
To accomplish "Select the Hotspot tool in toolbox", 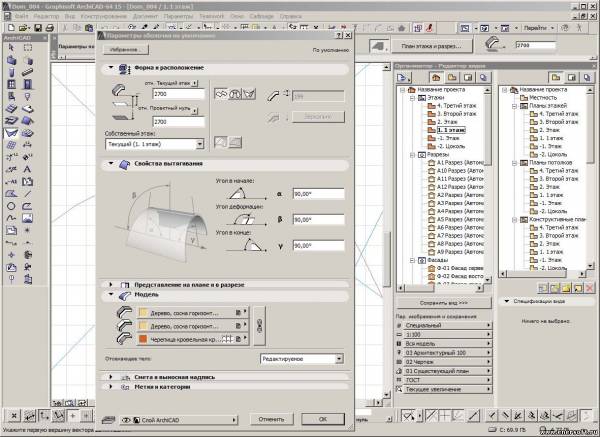I will pos(28,230).
